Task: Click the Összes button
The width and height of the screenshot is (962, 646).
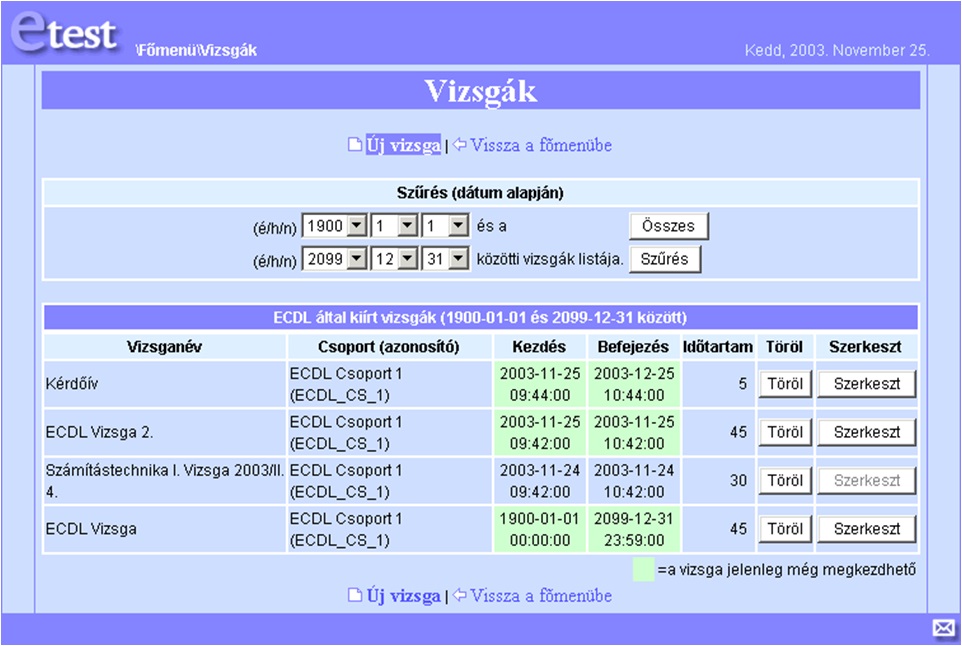Action: click(x=669, y=226)
